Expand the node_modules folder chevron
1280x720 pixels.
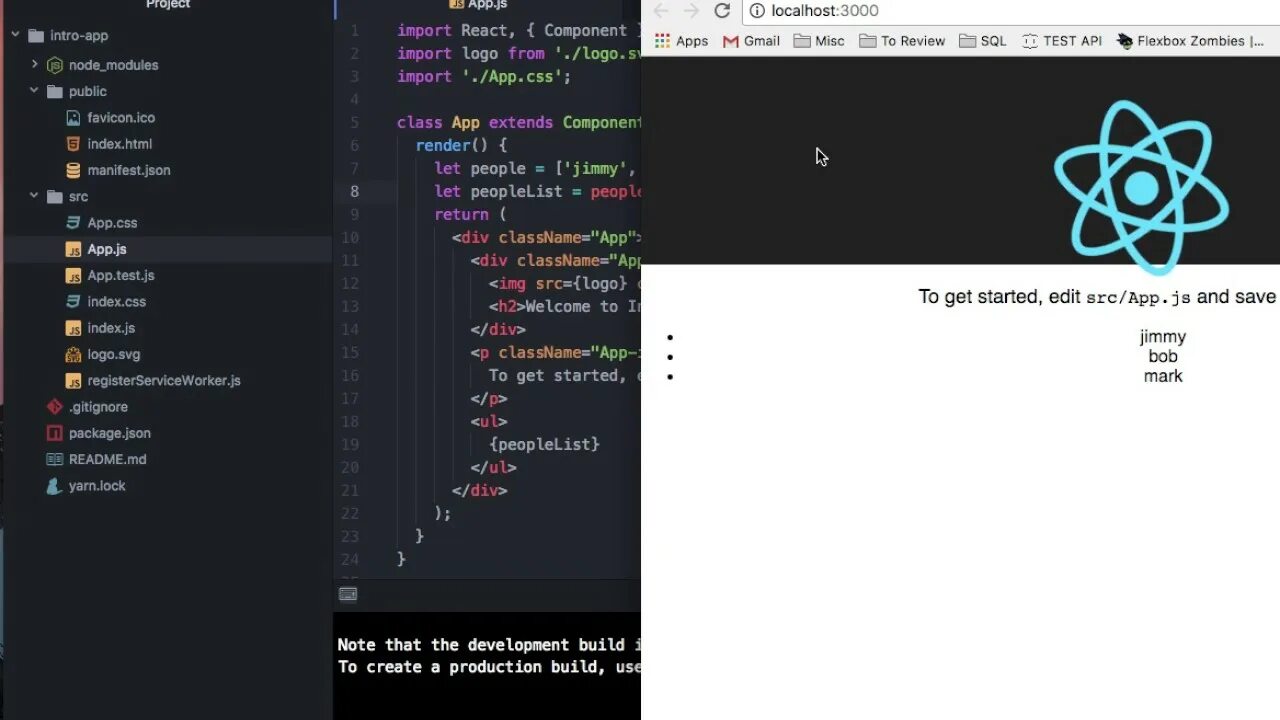point(34,64)
